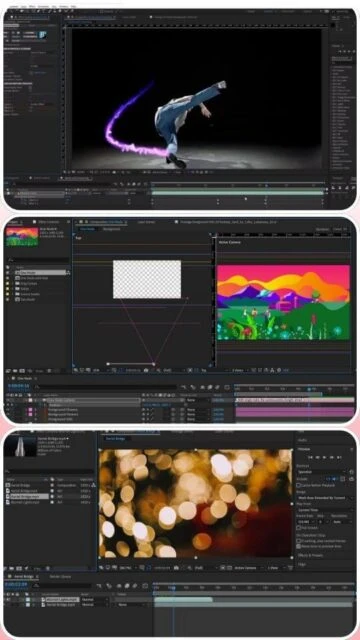Image resolution: width=360 pixels, height=640 pixels.
Task: Click the colorful landscape Active Camera view
Action: [x=283, y=302]
